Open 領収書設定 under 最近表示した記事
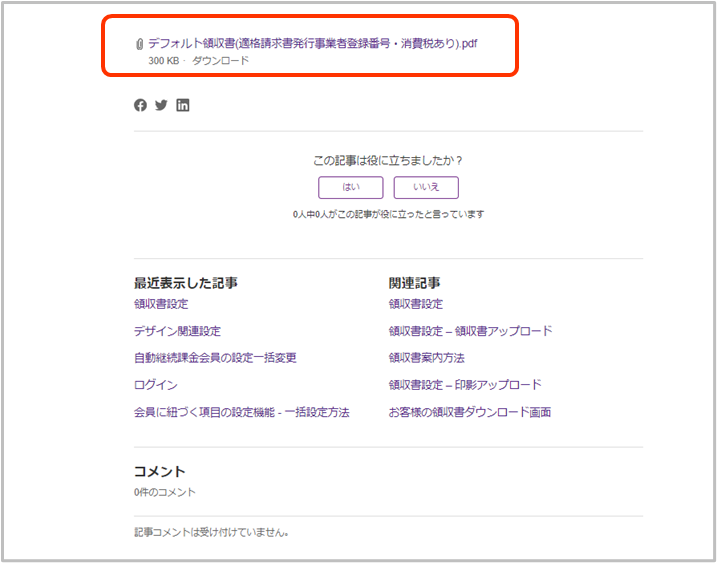Viewport: 717px width, 563px height. coord(161,304)
